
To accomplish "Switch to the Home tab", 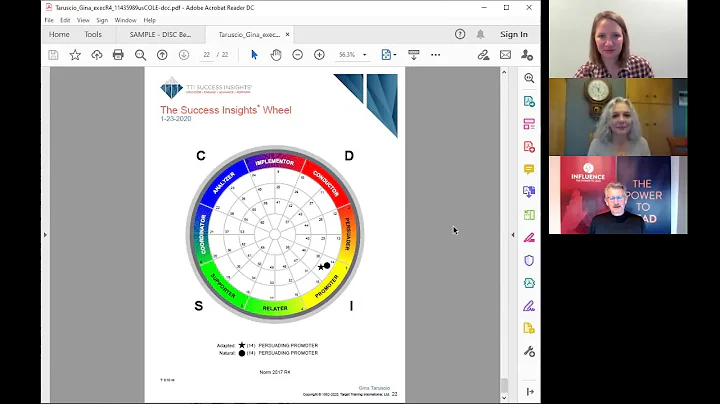I will (59, 34).
